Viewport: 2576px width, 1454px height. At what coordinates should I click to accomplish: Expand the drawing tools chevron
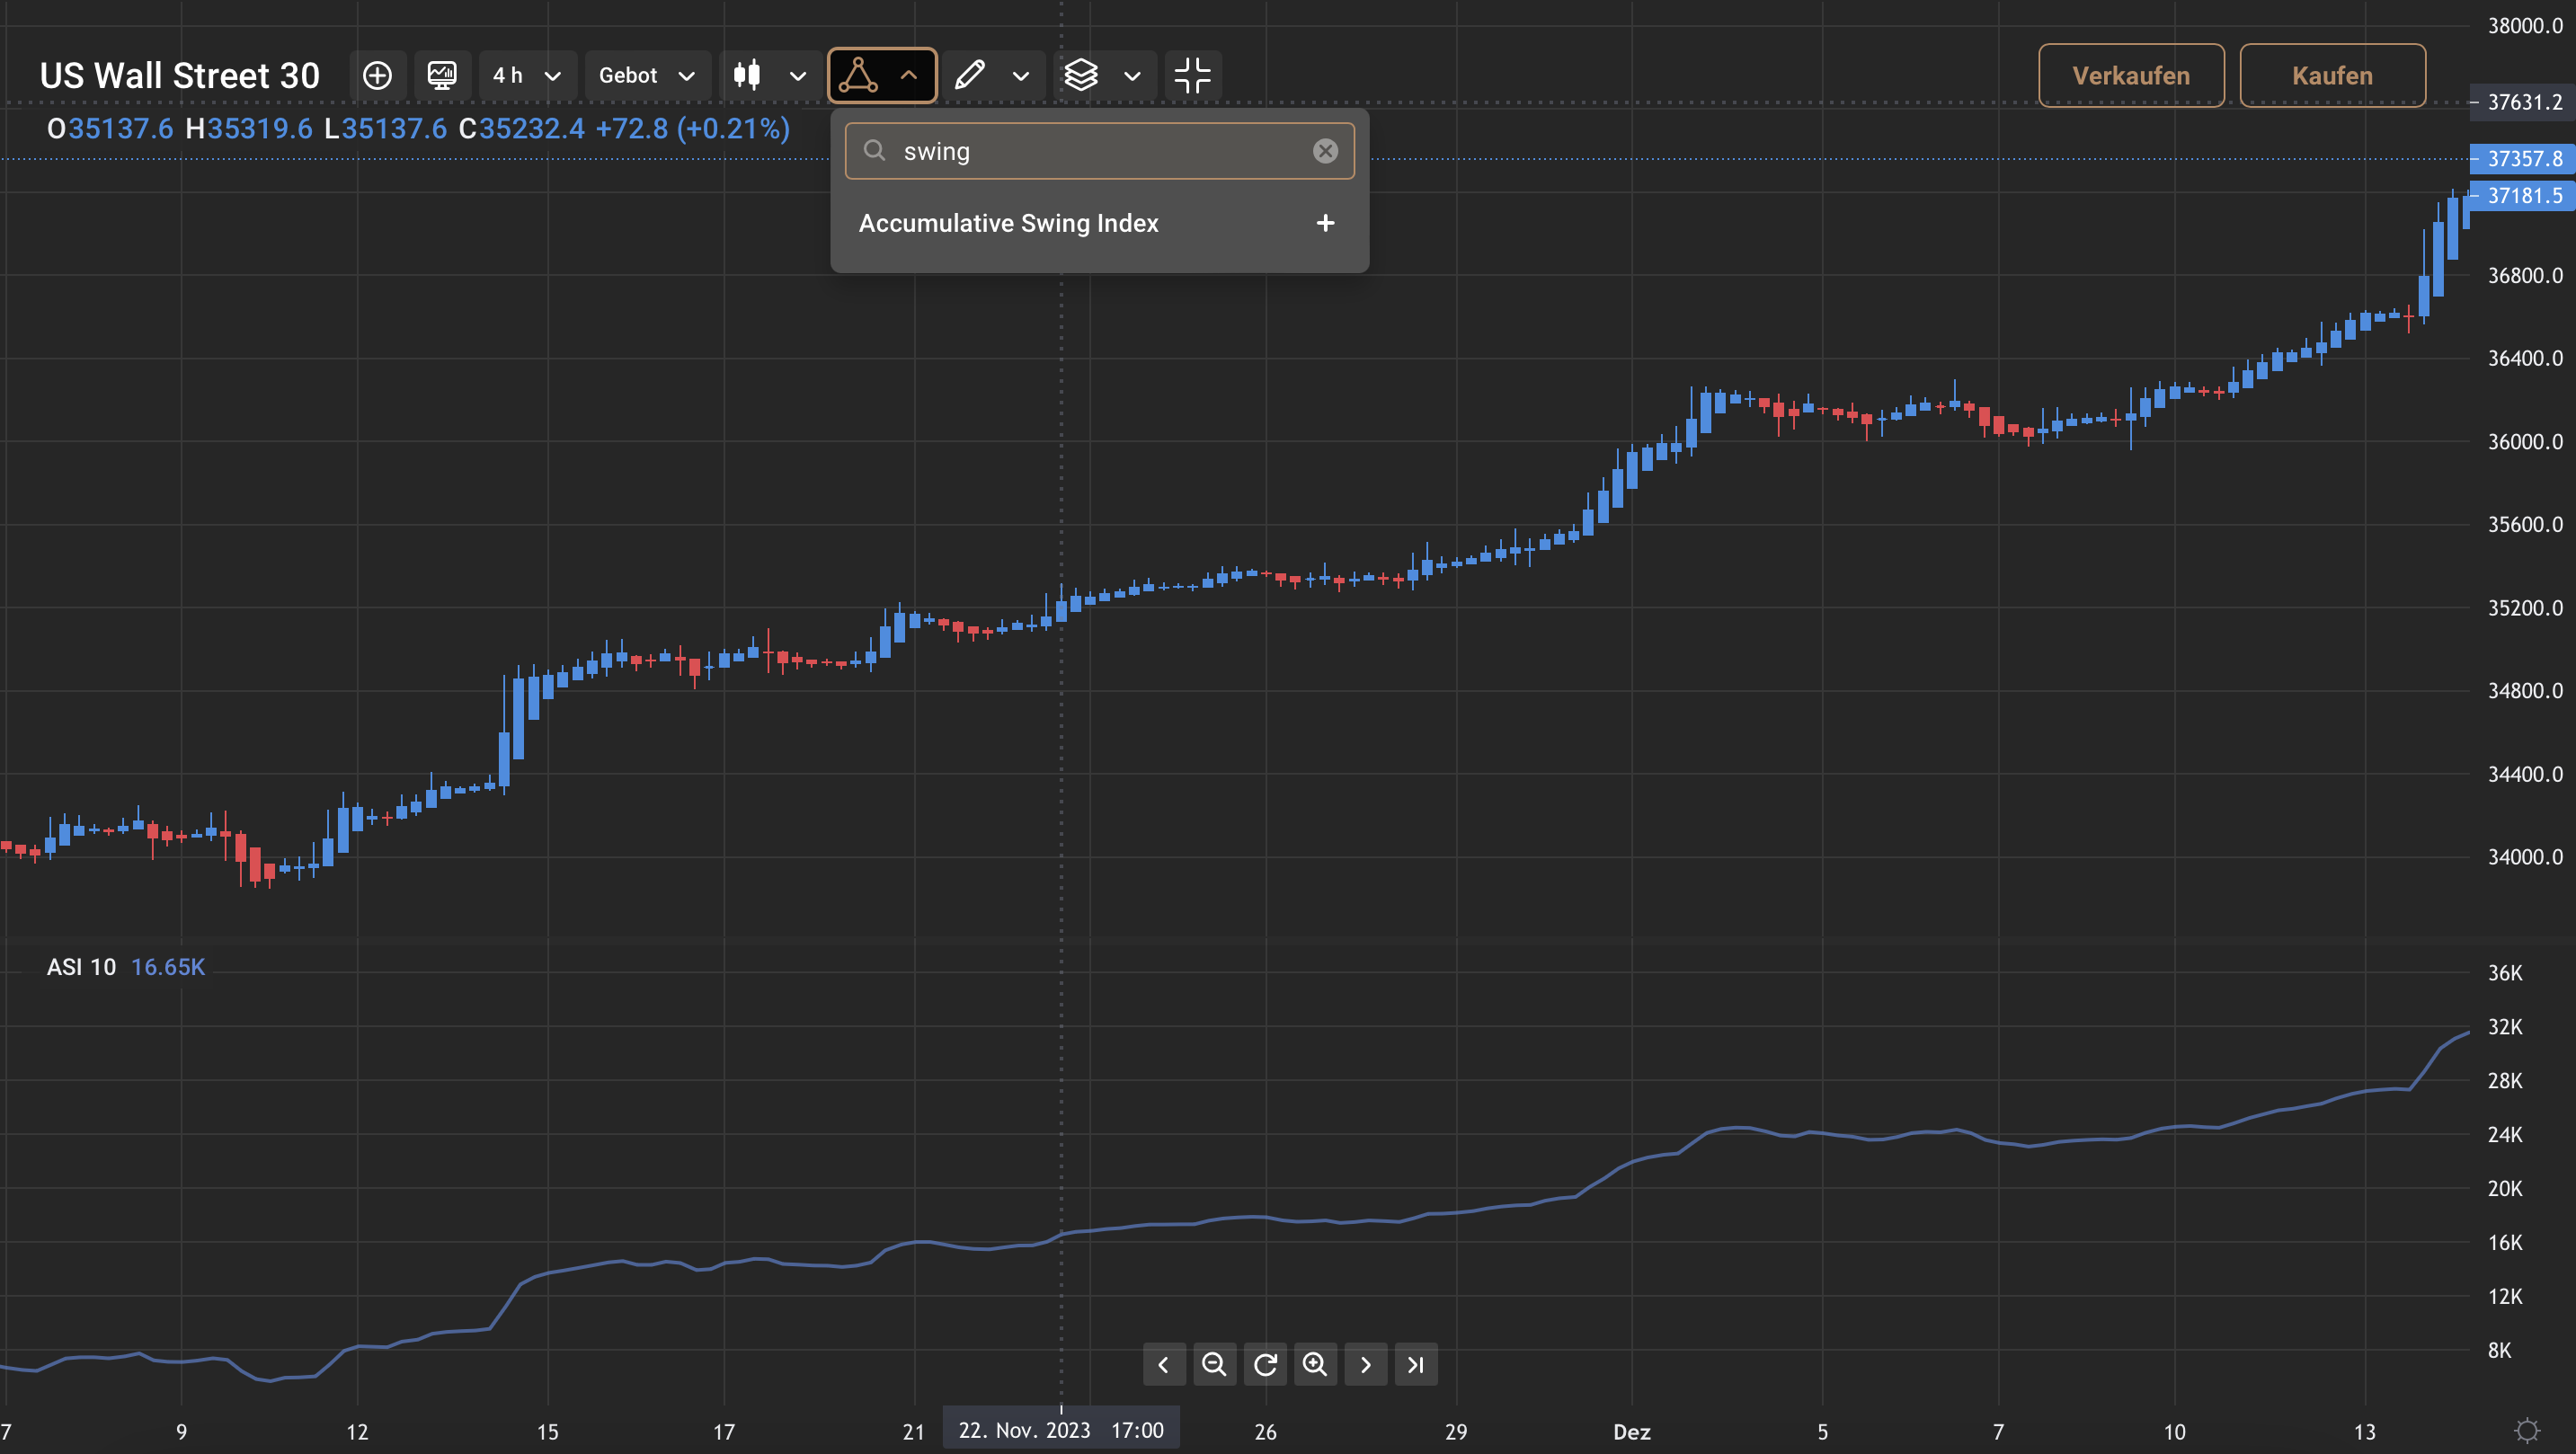[1021, 76]
